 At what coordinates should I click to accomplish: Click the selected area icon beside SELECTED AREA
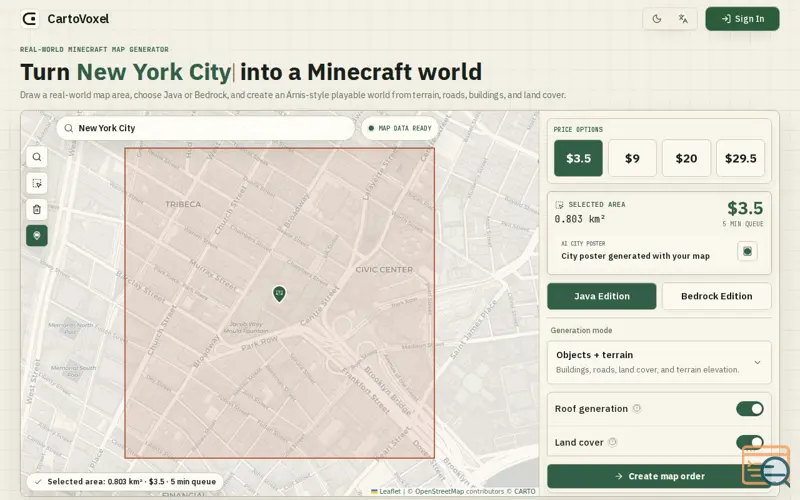pyautogui.click(x=559, y=205)
